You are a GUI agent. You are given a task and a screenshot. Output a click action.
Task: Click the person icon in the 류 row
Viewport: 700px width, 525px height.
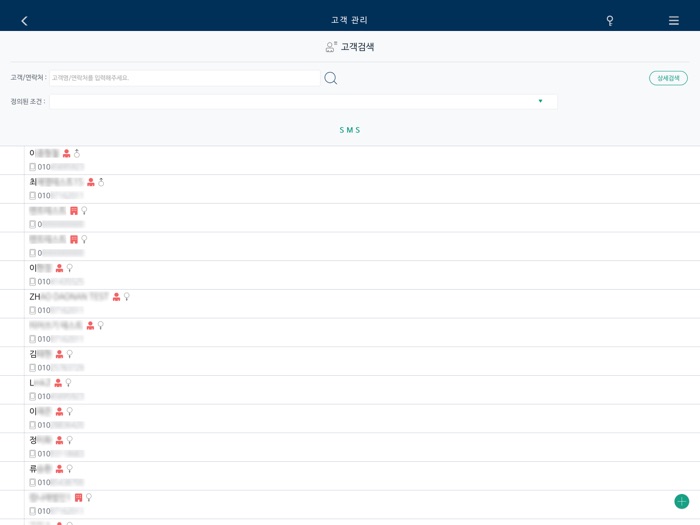click(59, 469)
